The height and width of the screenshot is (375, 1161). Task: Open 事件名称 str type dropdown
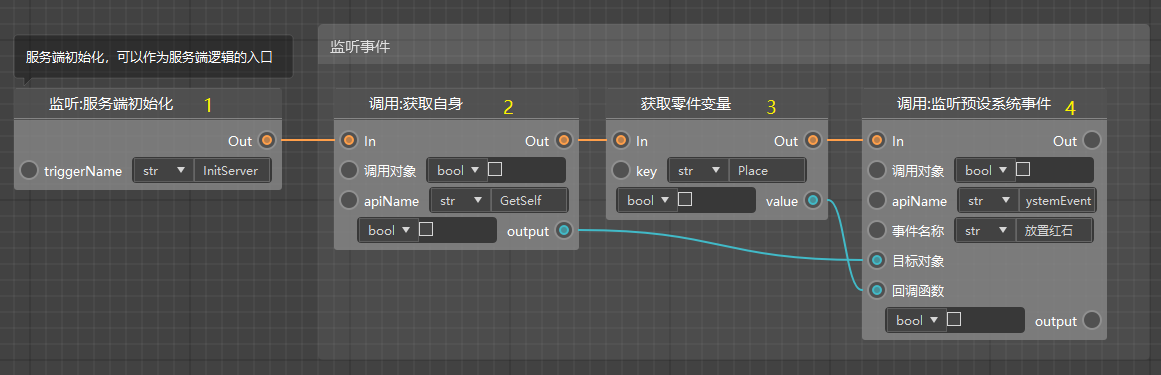click(985, 230)
